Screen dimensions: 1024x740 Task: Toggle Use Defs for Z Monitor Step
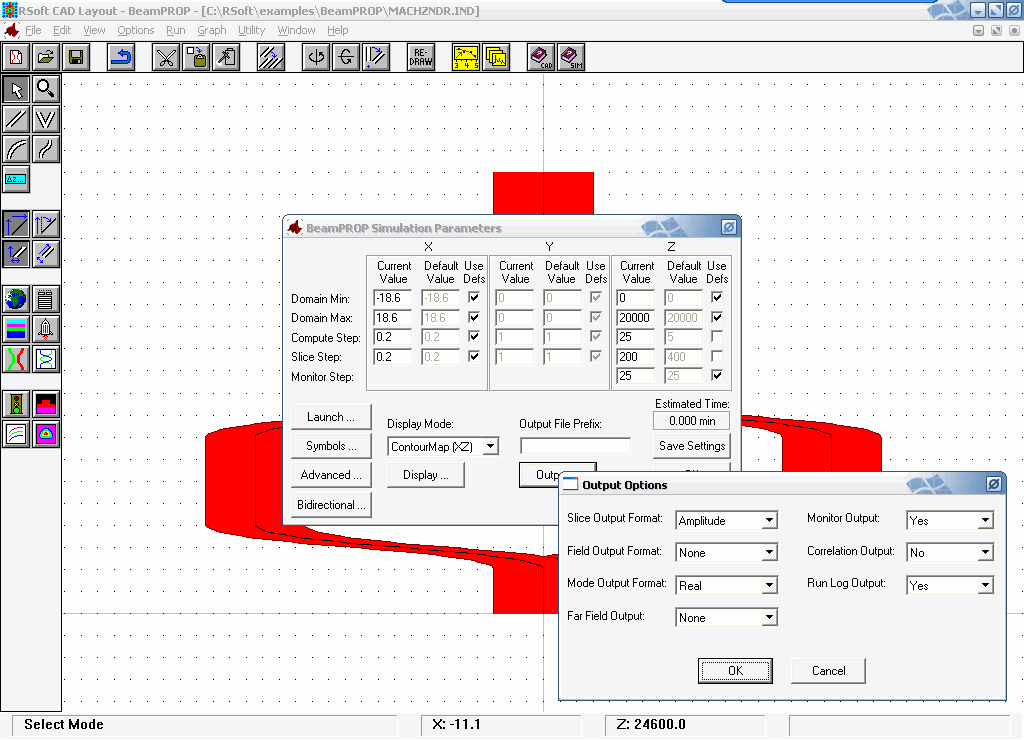coord(717,376)
